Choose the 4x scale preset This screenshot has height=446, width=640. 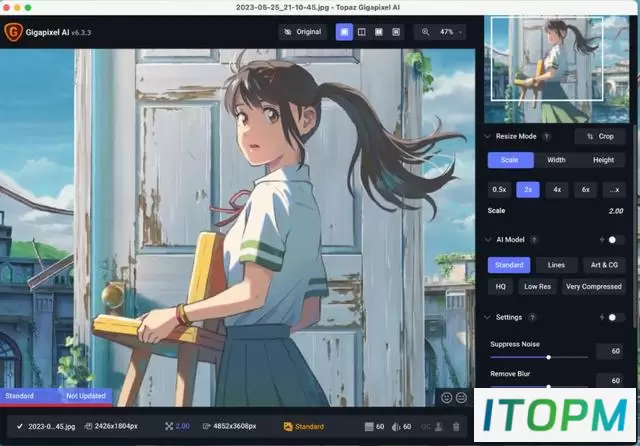pos(557,190)
